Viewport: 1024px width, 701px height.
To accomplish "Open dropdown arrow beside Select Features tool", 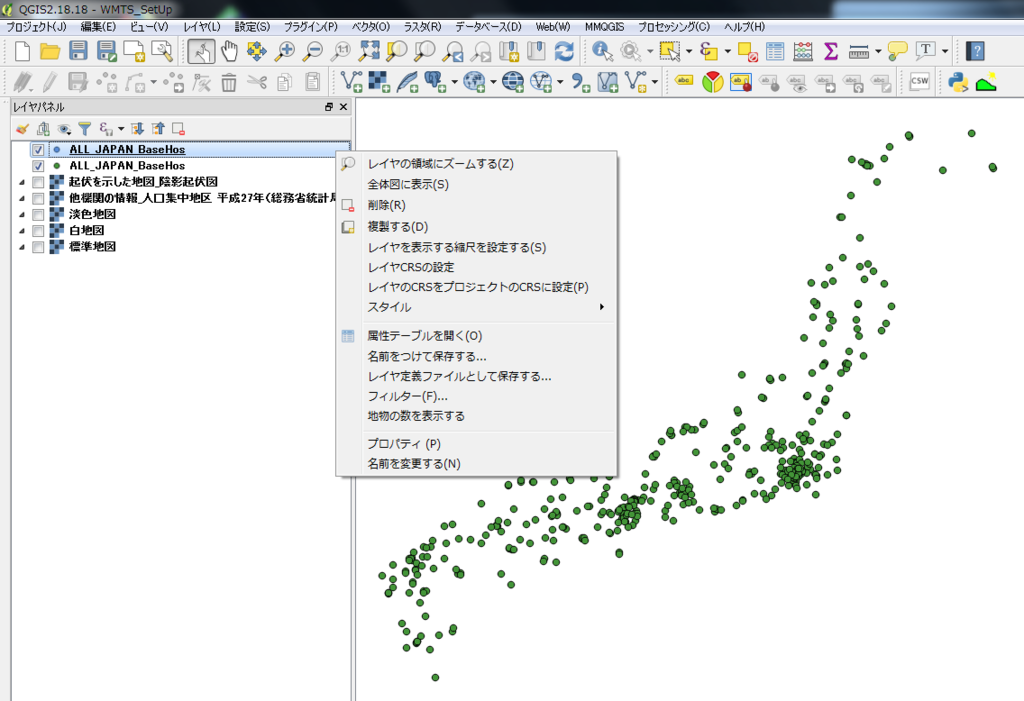I will (689, 51).
